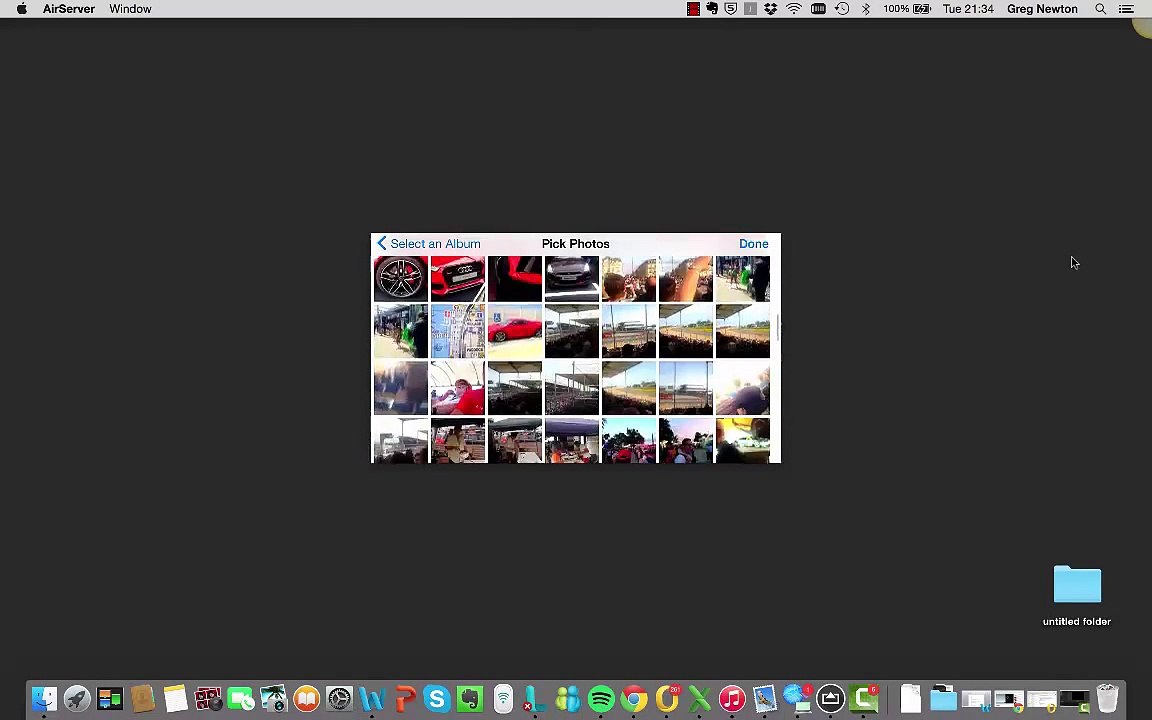
Task: Open MSN Messenger in the Dock
Action: tap(568, 699)
